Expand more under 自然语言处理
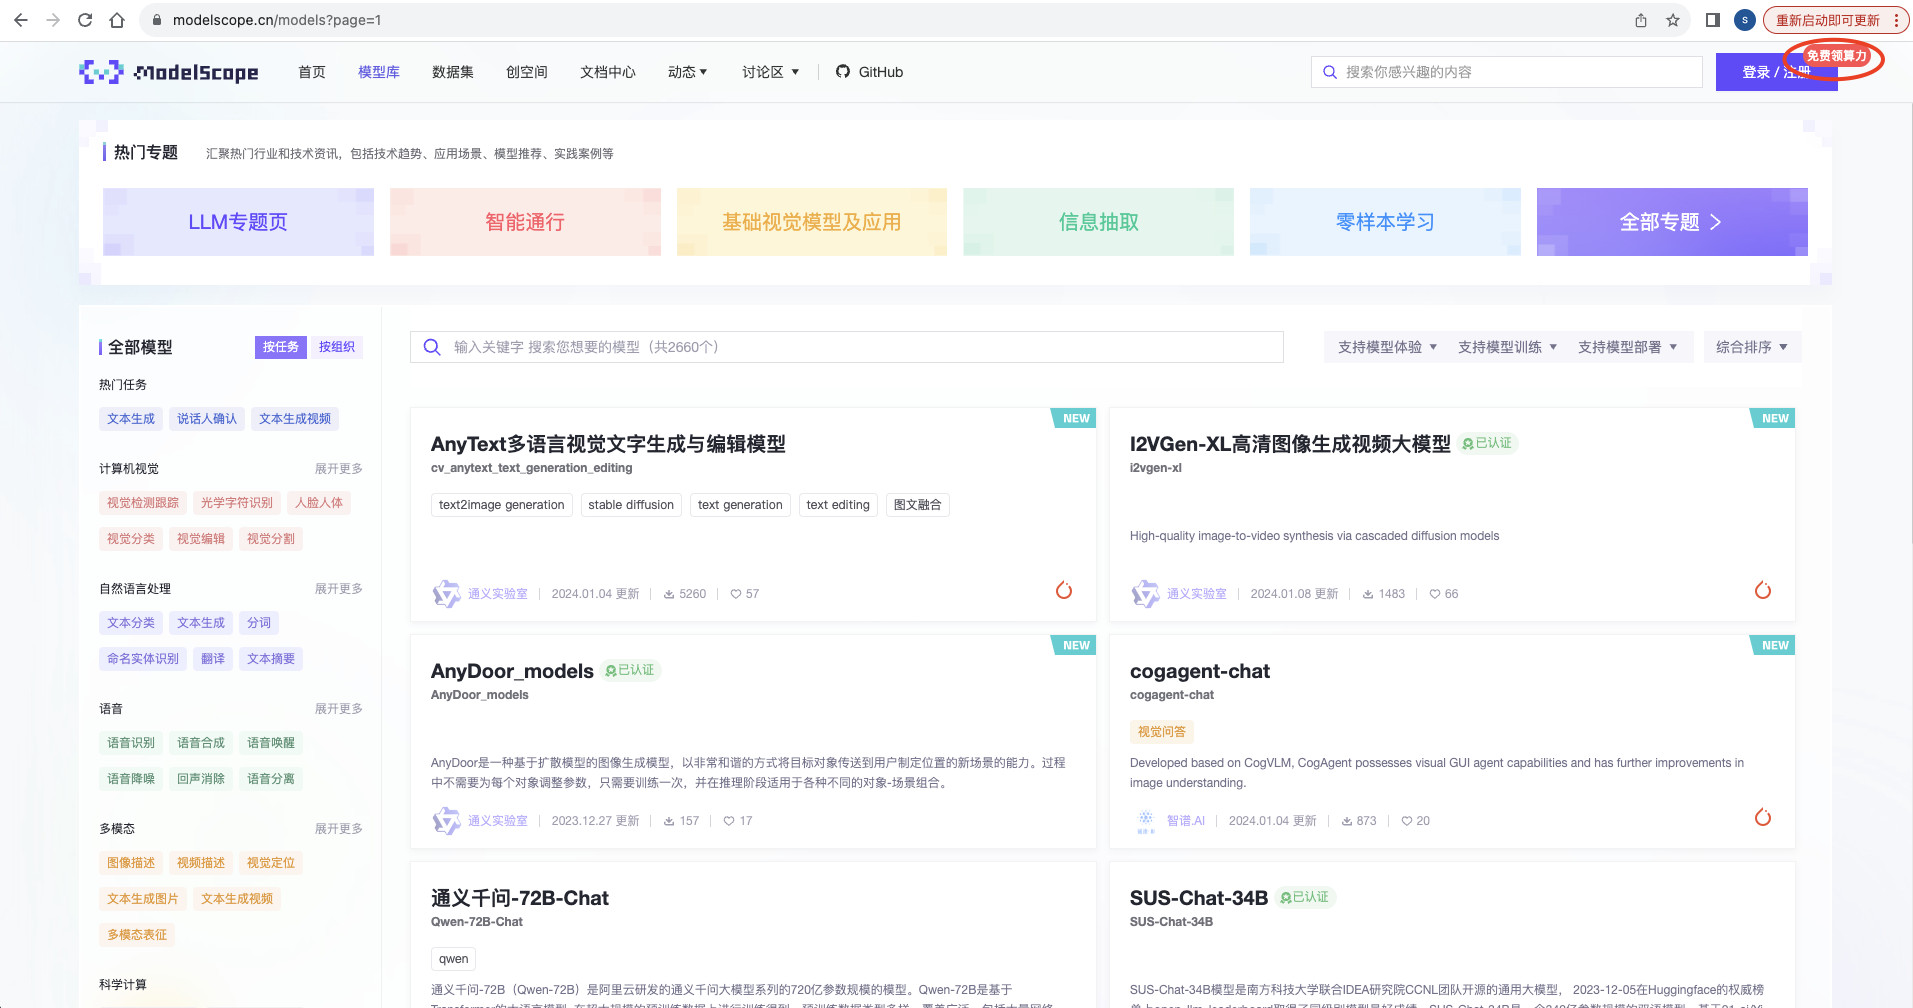This screenshot has width=1913, height=1008. coord(339,589)
